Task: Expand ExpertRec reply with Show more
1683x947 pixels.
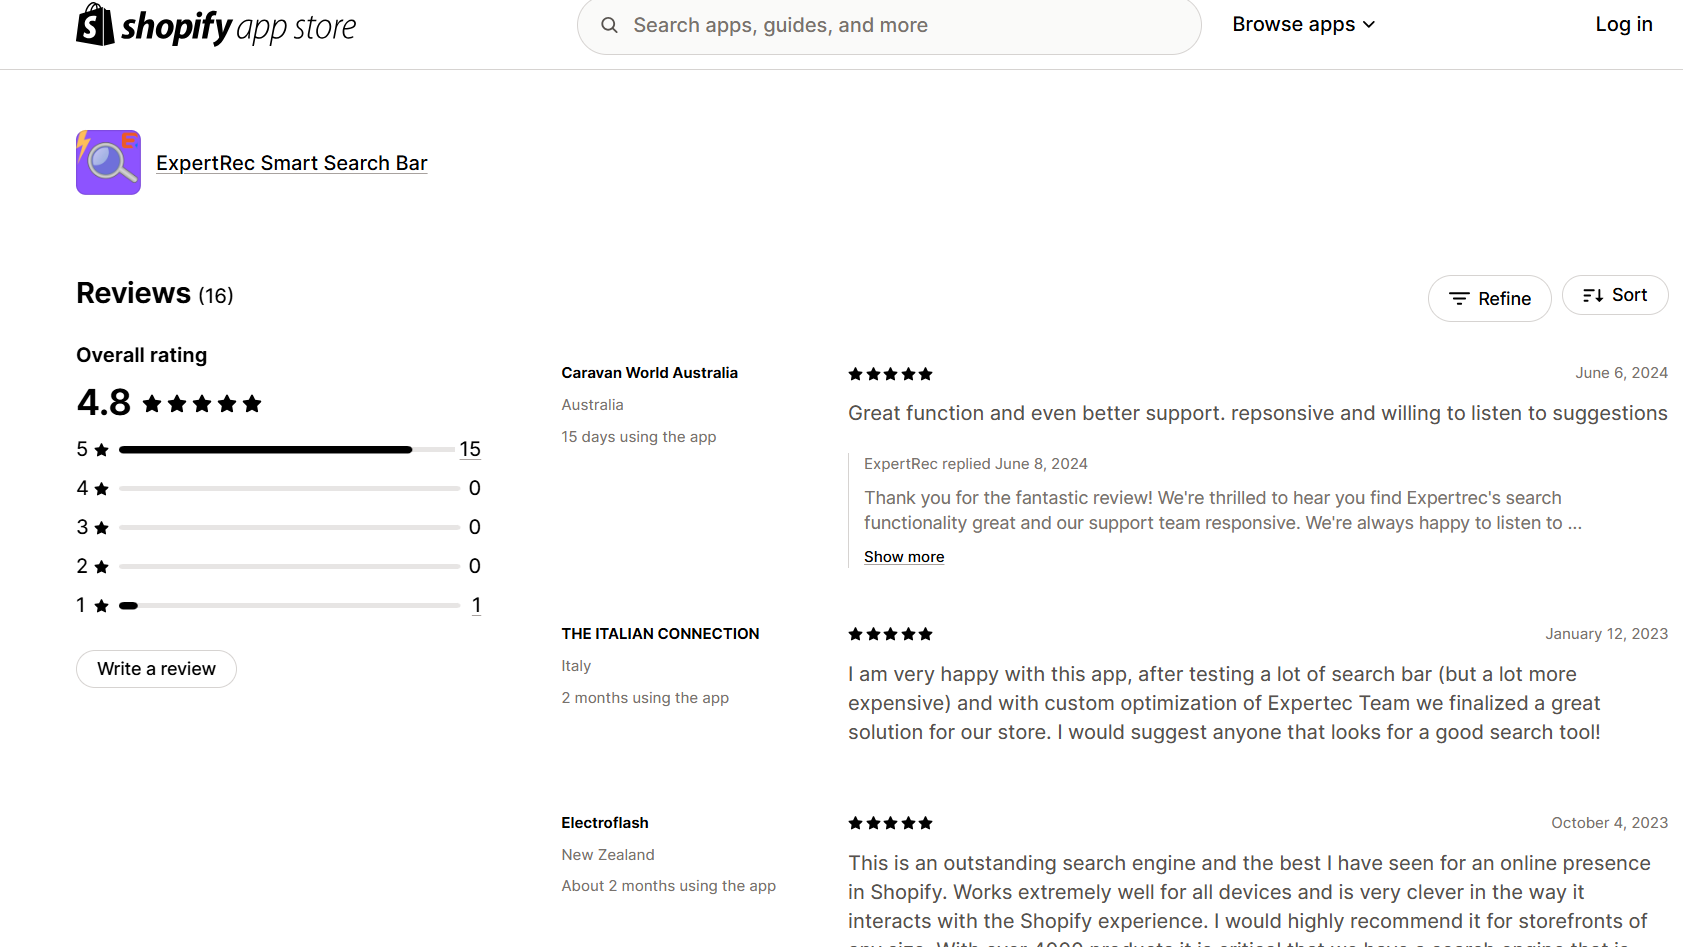Action: 904,557
